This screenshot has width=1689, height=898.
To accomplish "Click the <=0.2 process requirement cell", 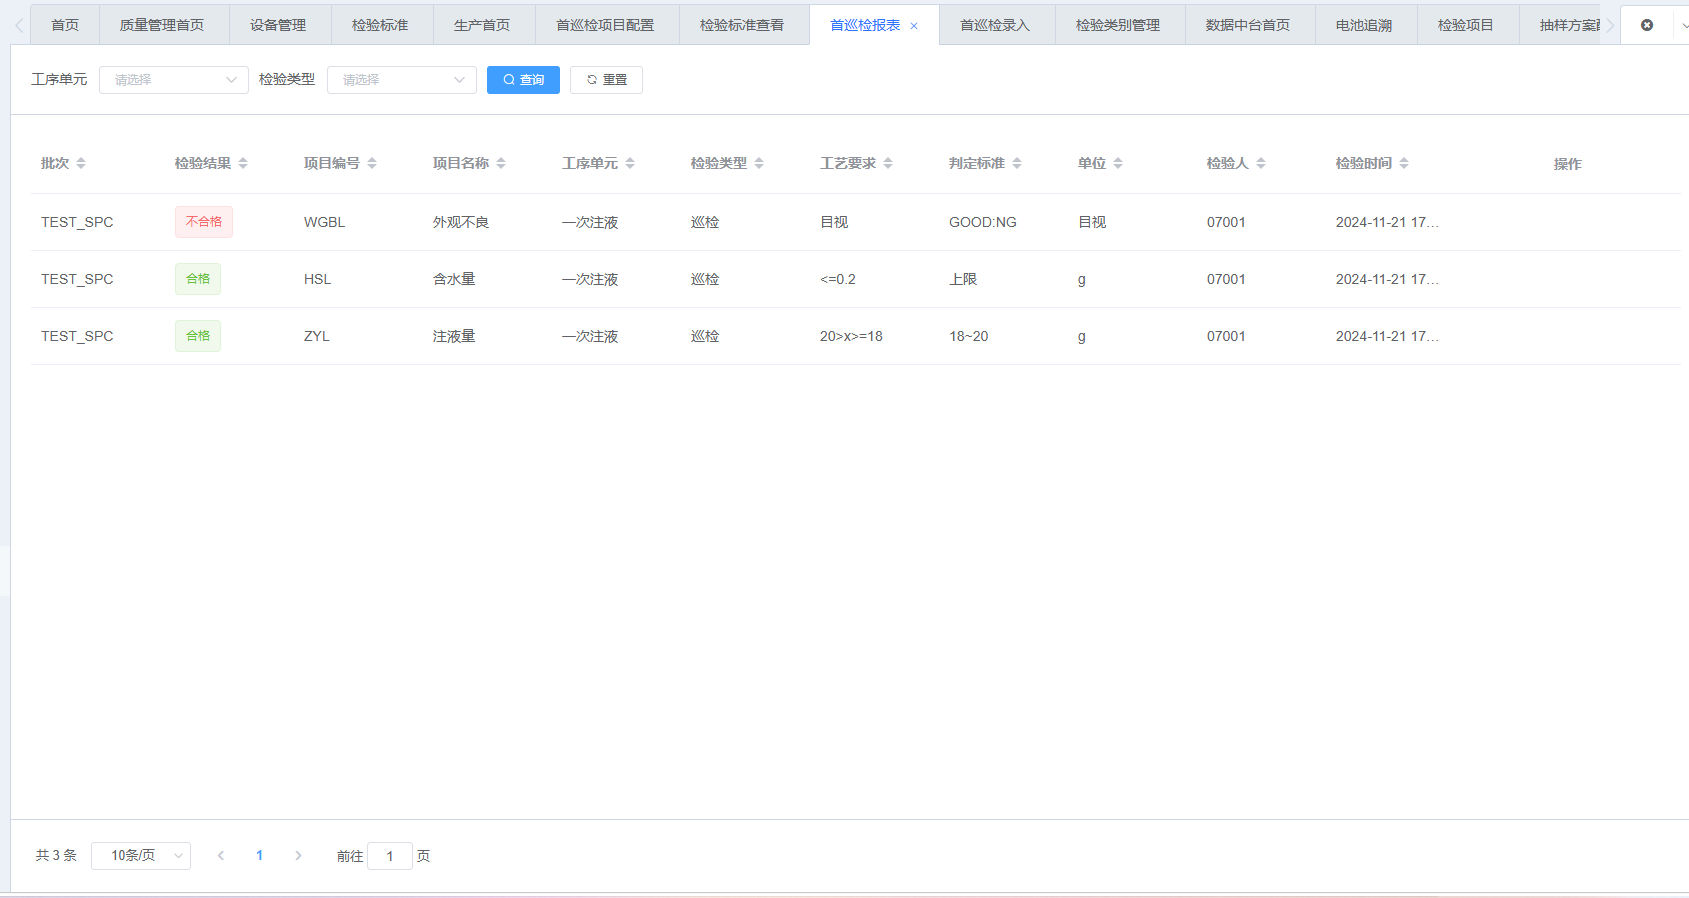I will point(838,279).
